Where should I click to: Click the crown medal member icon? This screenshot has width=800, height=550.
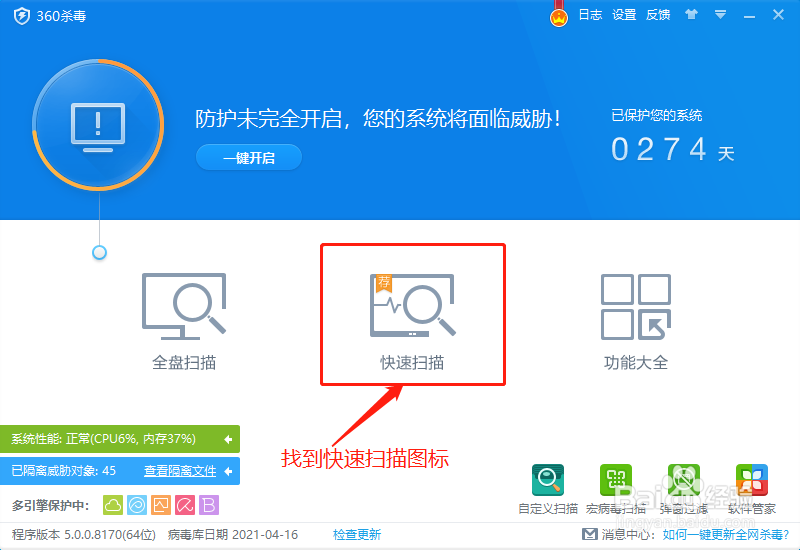point(559,15)
